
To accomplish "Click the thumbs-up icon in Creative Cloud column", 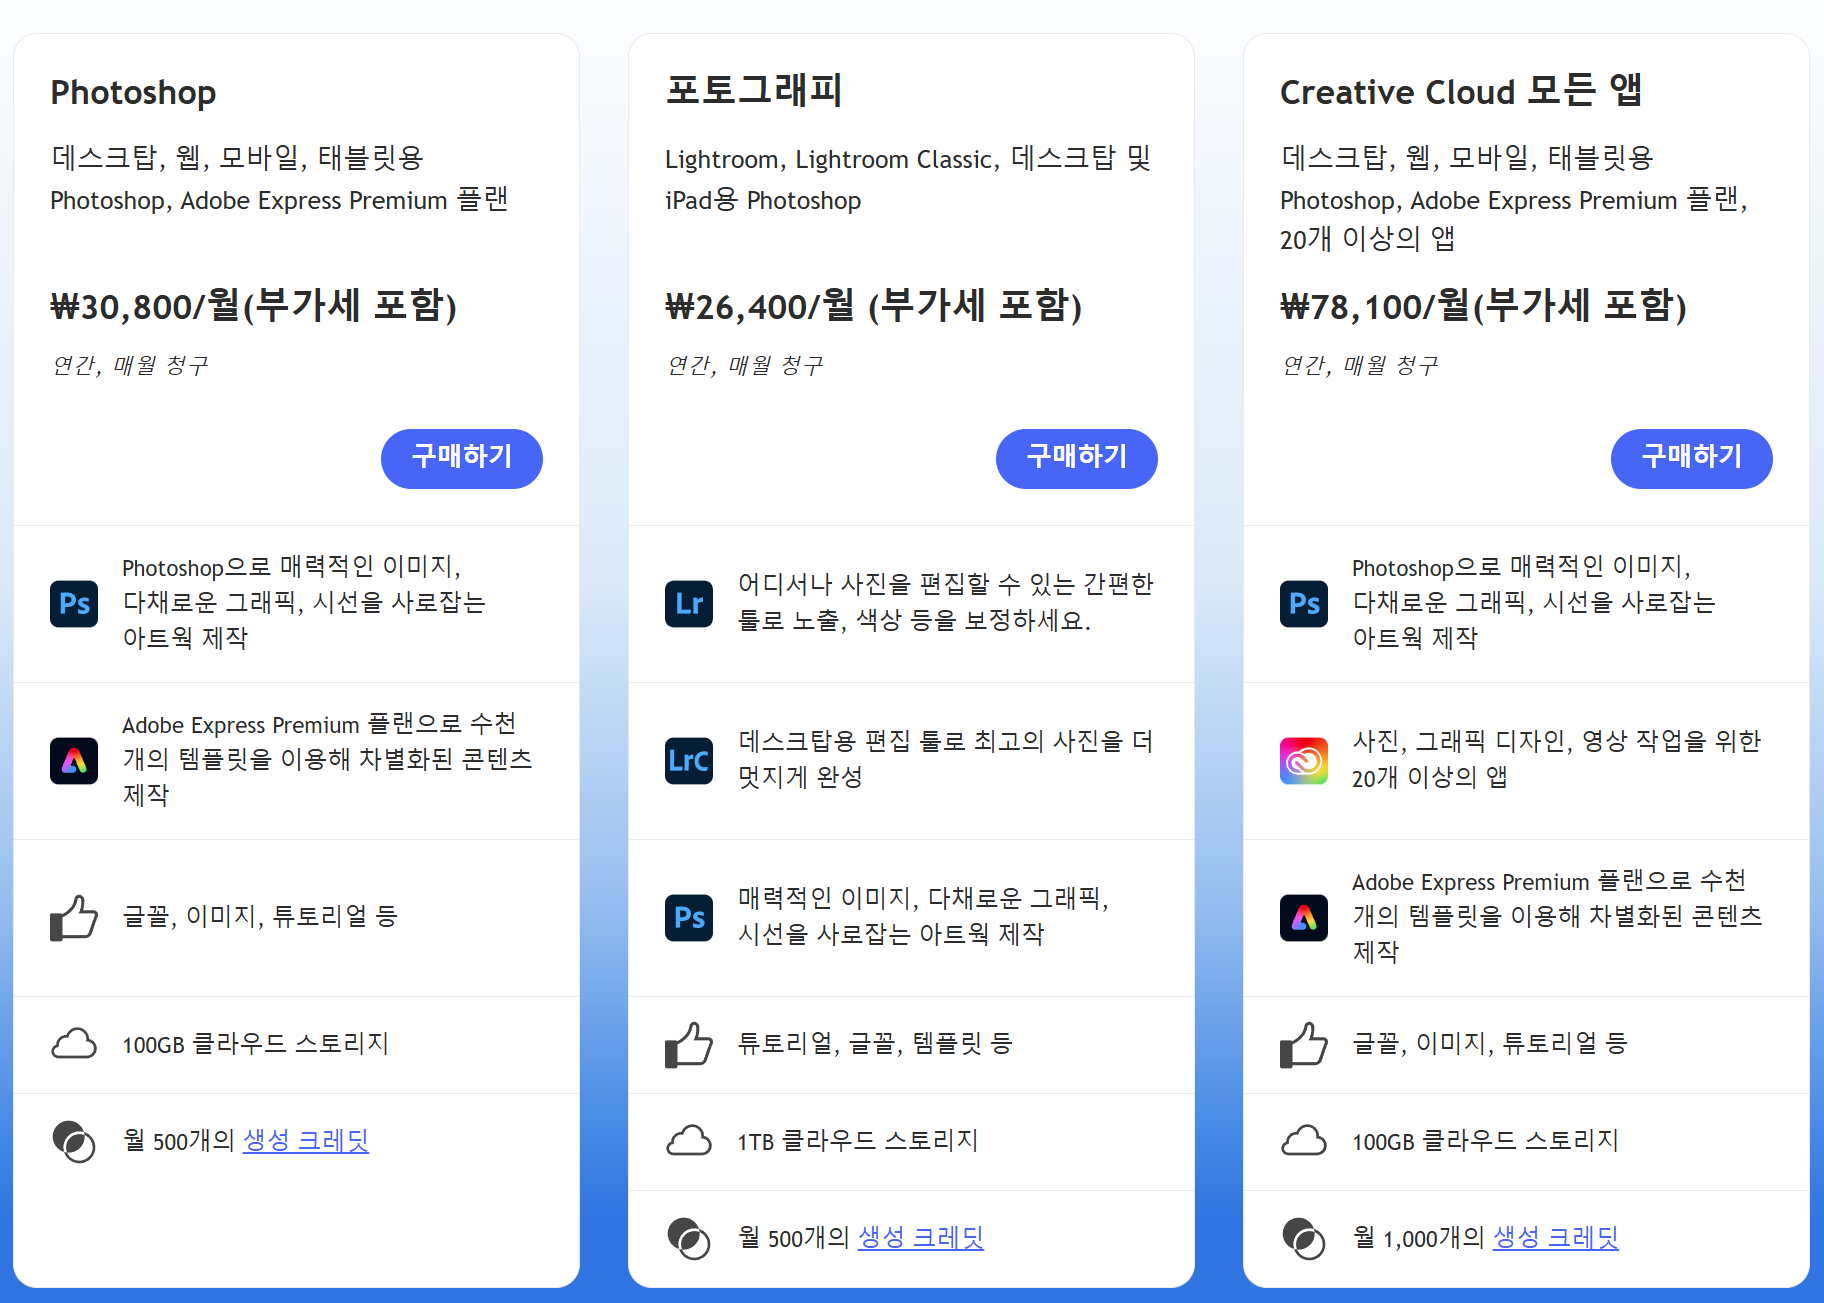I will click(x=1303, y=1044).
